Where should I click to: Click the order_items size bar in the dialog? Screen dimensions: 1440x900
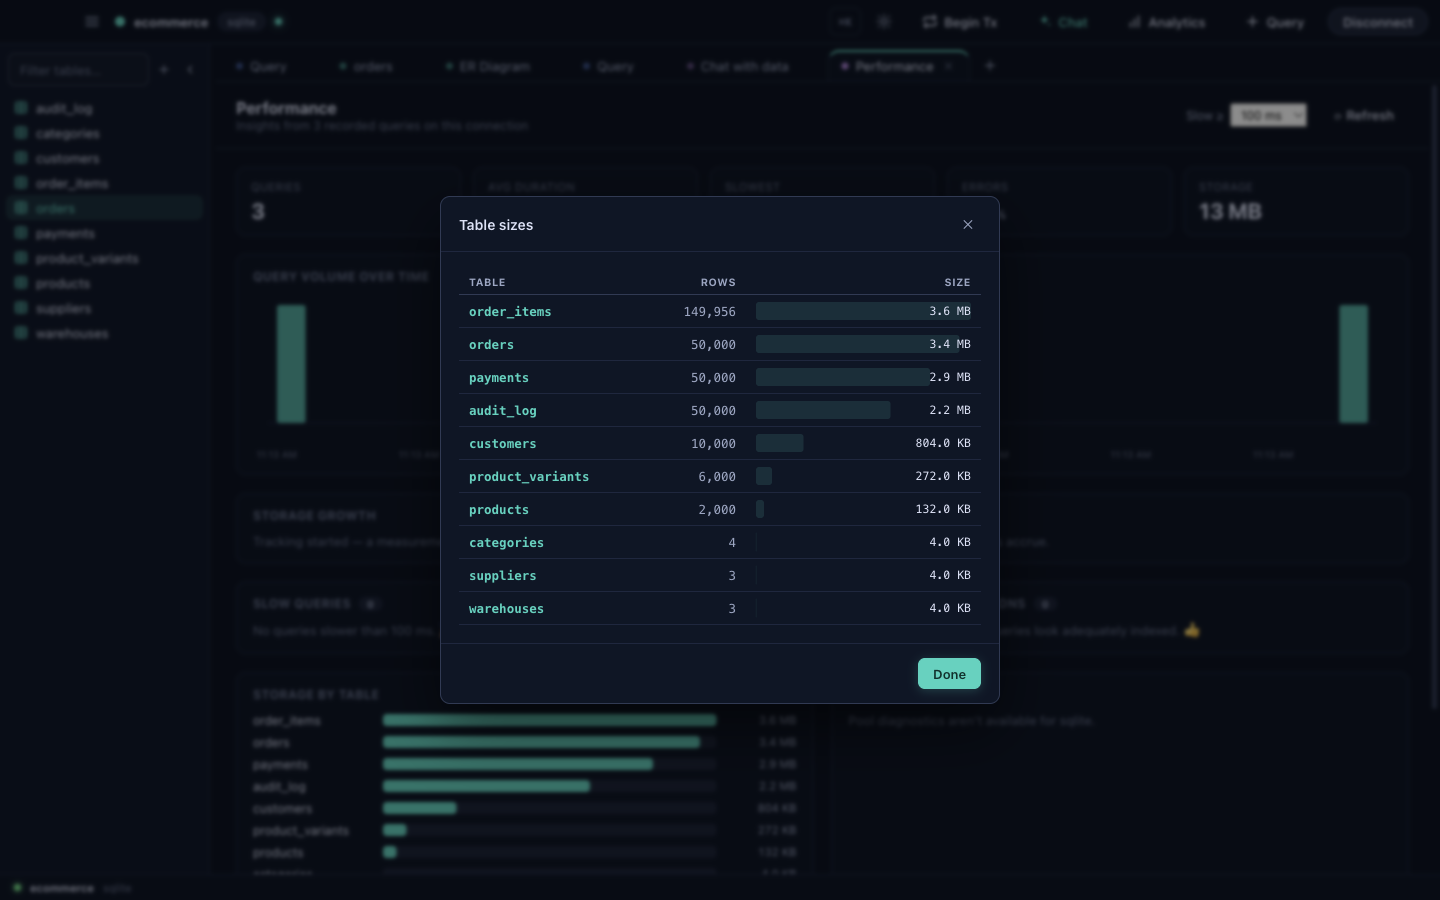tap(863, 311)
